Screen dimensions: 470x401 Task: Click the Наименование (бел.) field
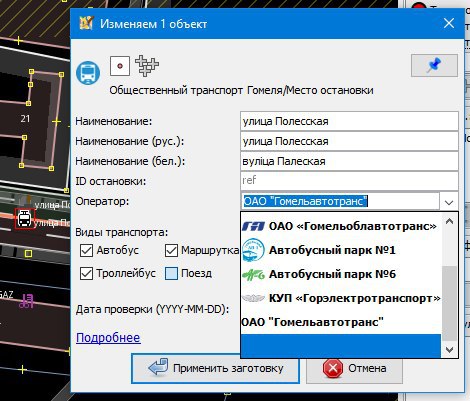click(349, 161)
